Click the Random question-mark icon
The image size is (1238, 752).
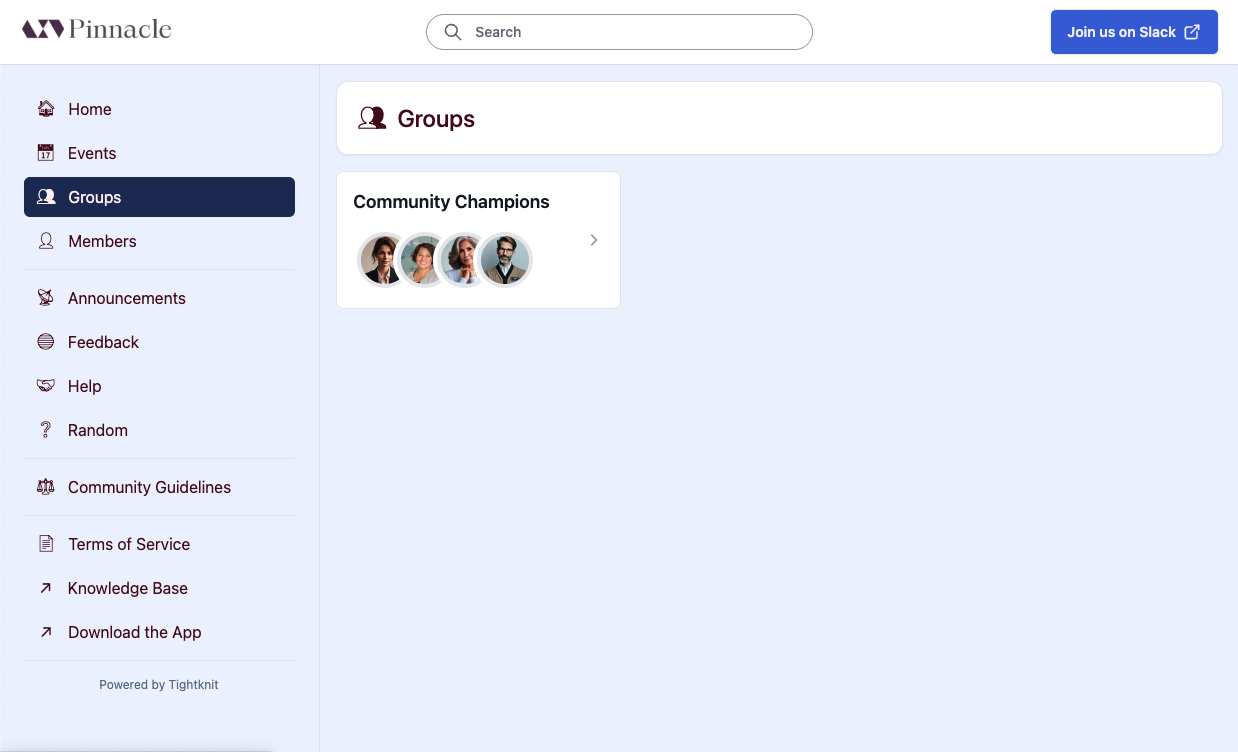pos(46,429)
